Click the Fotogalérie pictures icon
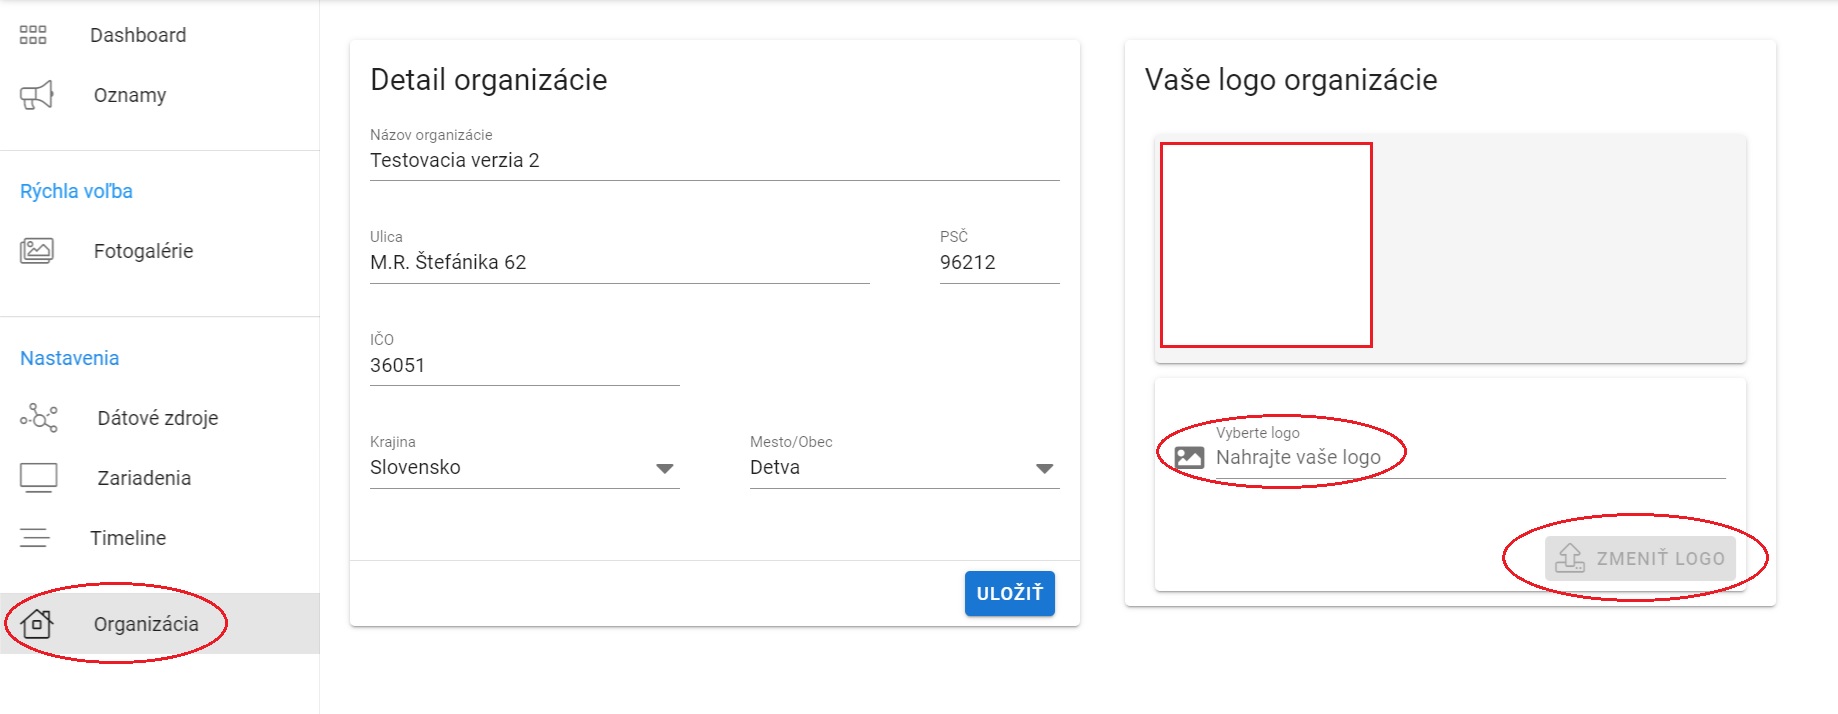The width and height of the screenshot is (1838, 714). coord(37,251)
